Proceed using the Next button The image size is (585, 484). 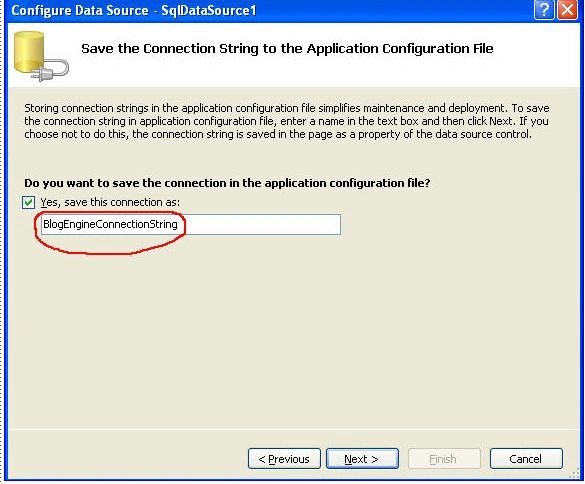[x=362, y=459]
